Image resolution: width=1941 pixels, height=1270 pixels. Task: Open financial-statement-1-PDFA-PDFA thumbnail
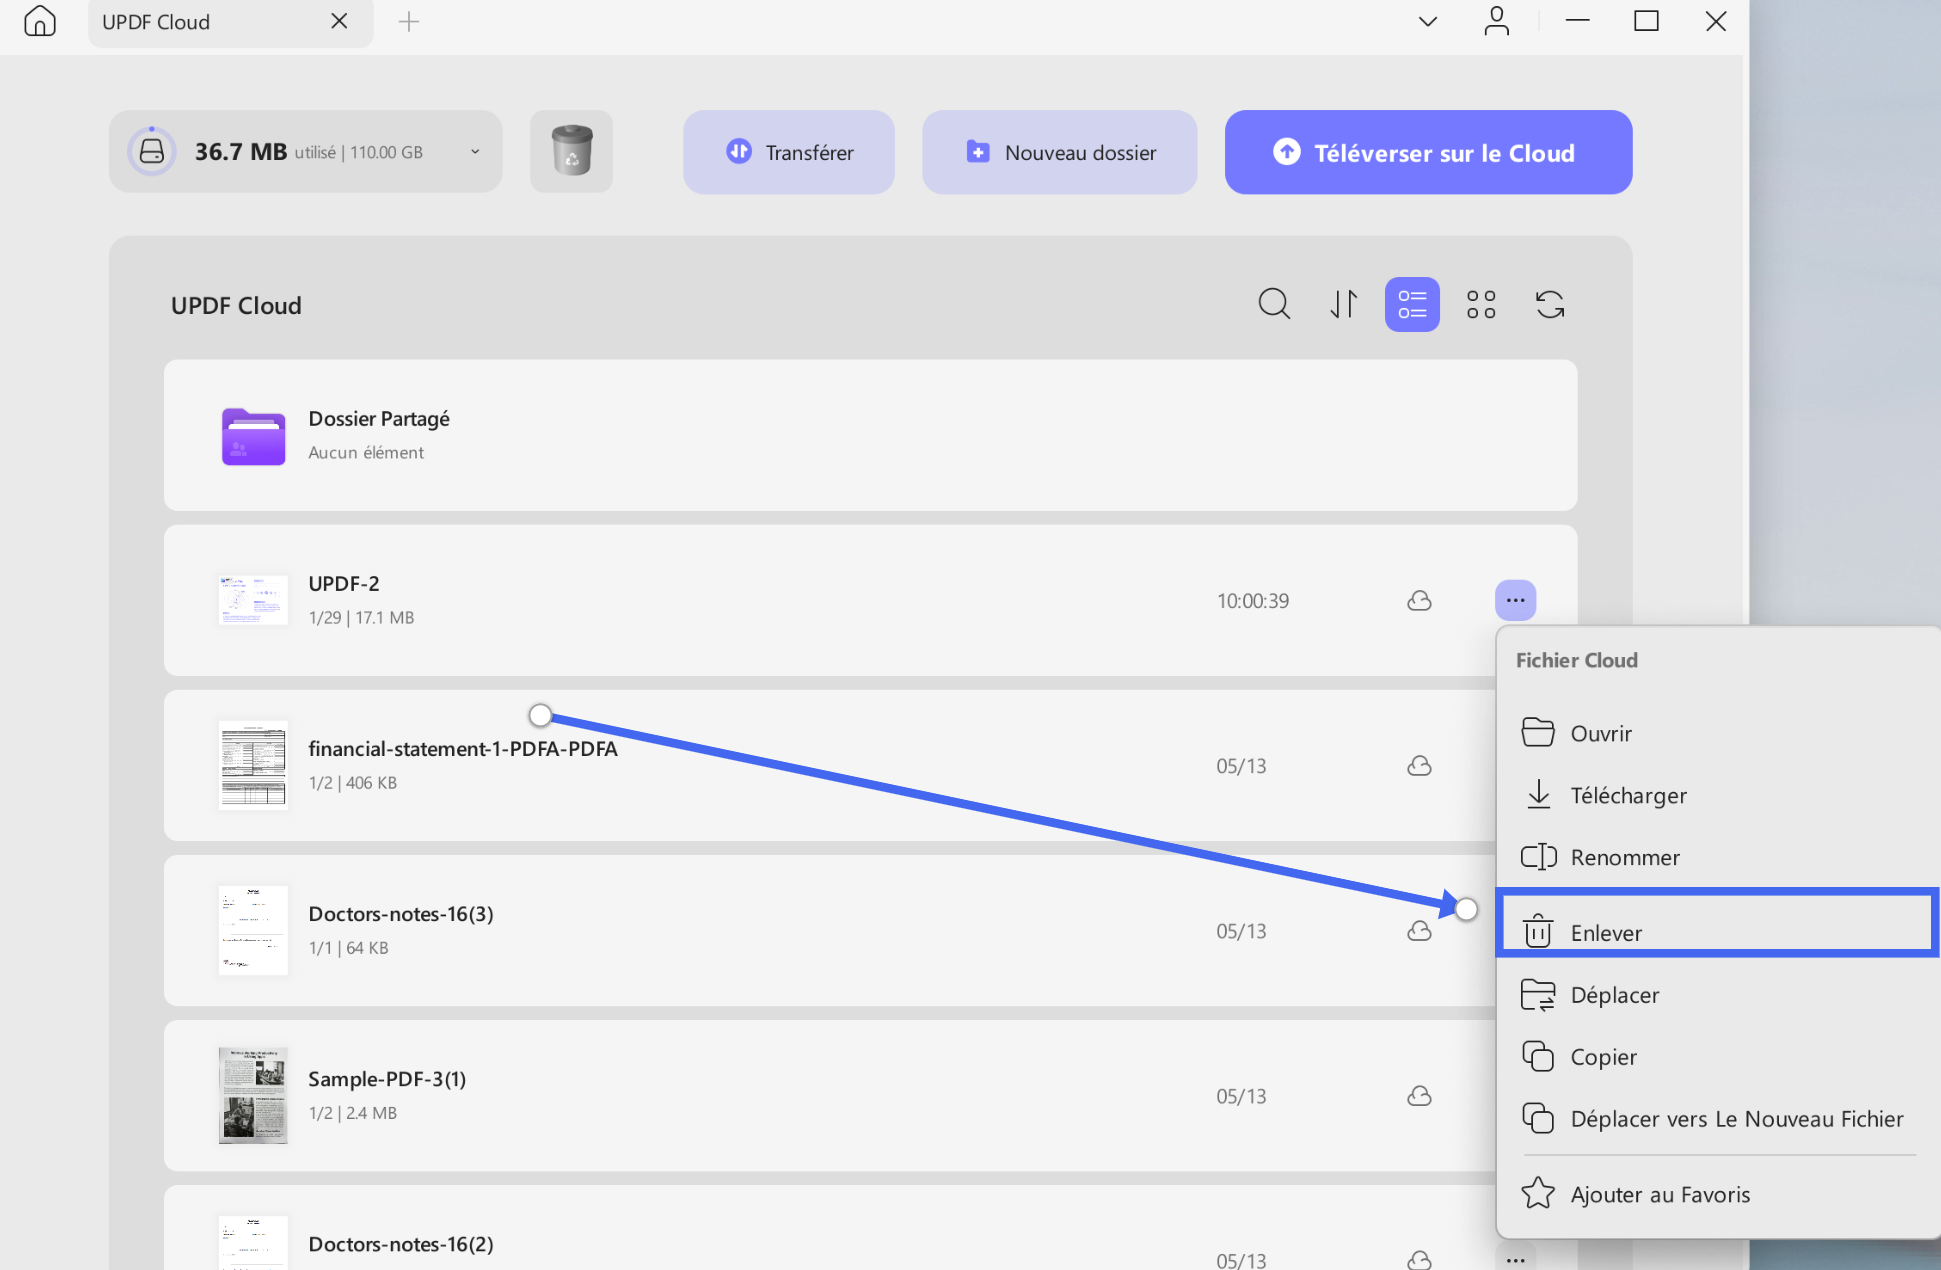(x=253, y=765)
